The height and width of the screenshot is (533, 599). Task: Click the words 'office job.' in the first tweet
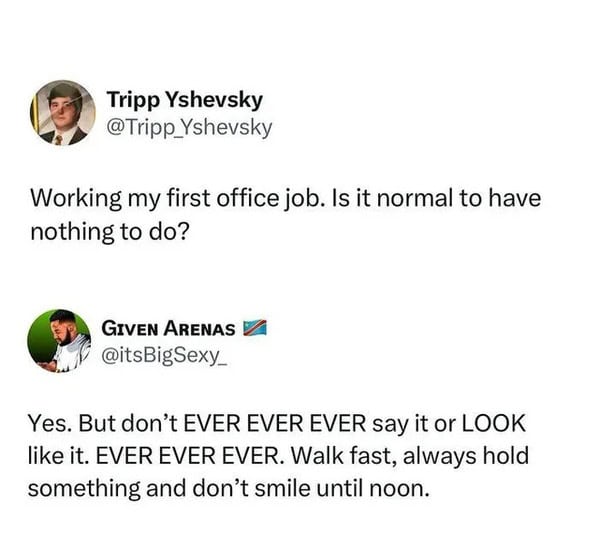[272, 199]
